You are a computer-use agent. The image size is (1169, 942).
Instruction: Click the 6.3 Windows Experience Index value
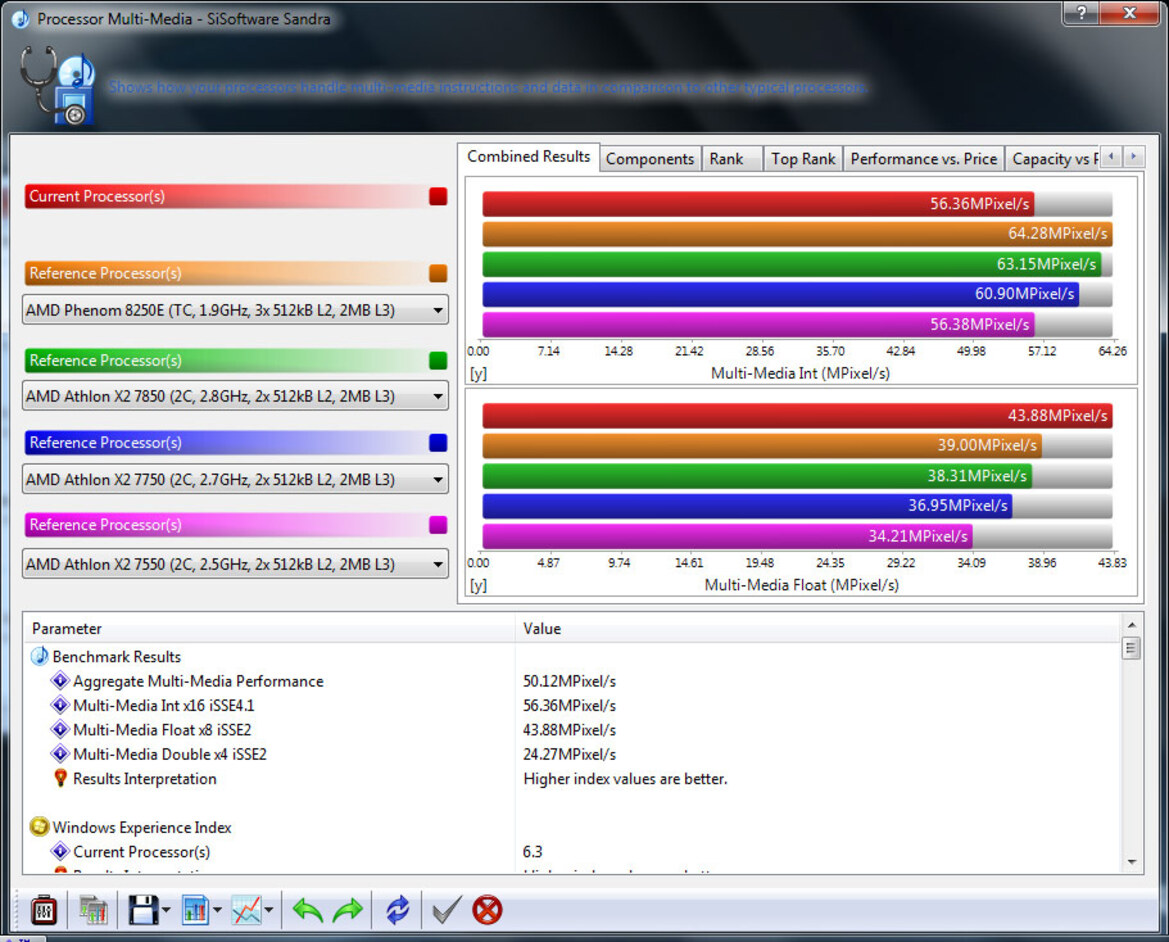pyautogui.click(x=532, y=851)
